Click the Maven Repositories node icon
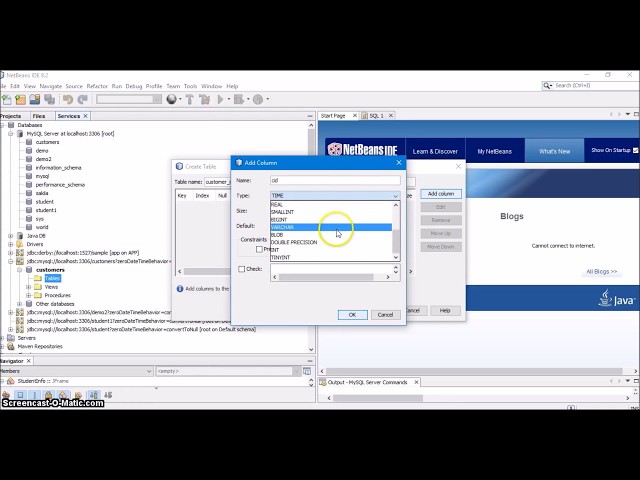 [11, 346]
